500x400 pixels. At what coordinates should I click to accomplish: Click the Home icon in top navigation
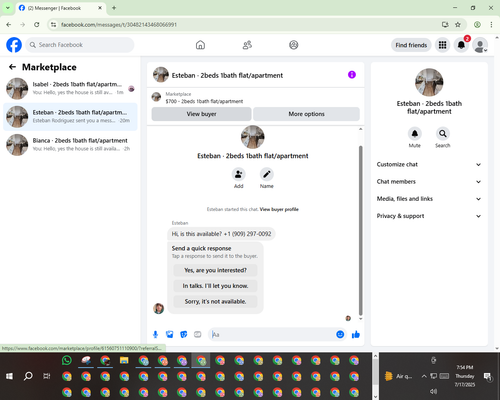tap(200, 45)
